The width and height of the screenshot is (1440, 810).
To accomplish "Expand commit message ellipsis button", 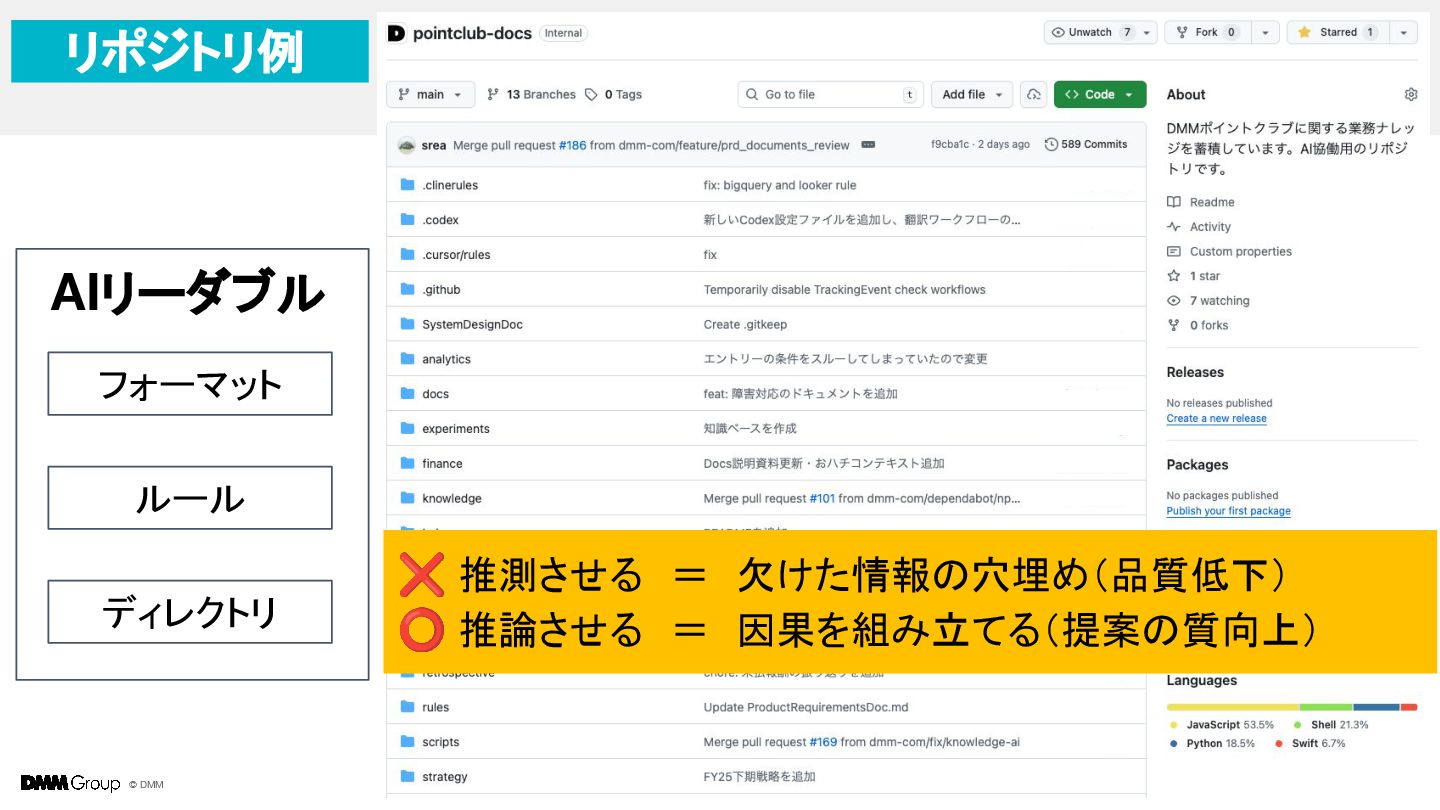I will [x=868, y=145].
